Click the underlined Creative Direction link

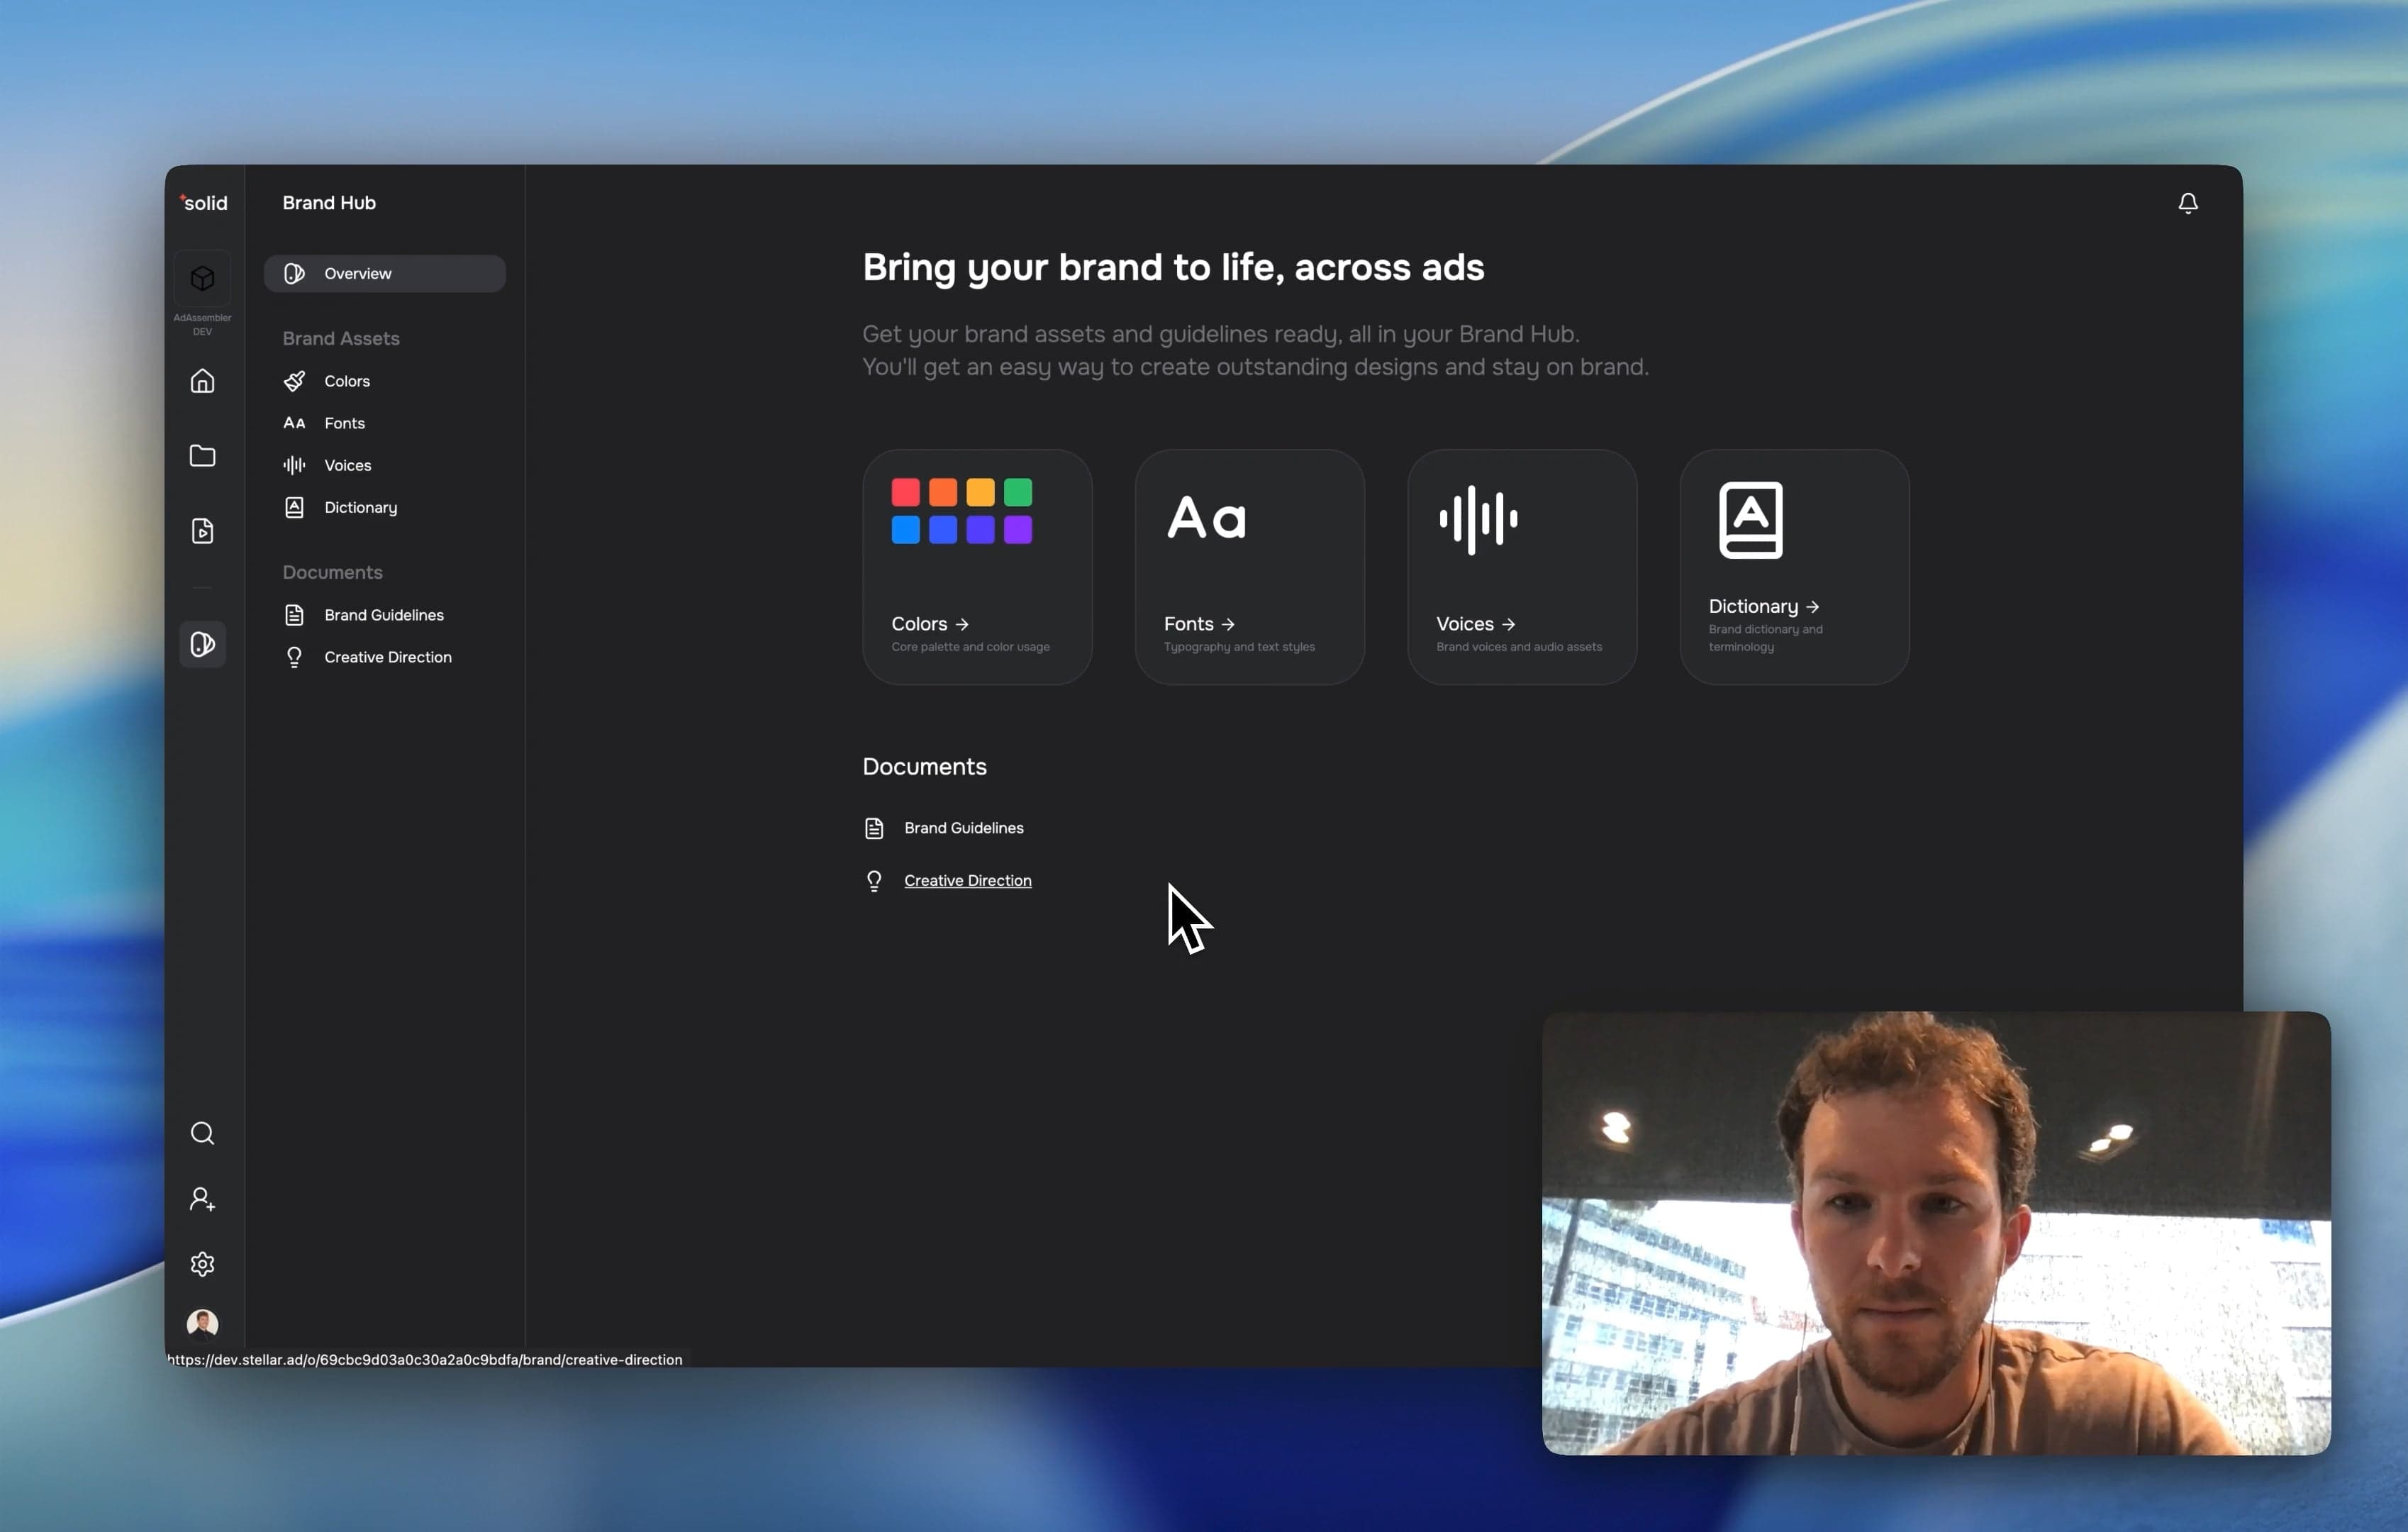[968, 881]
